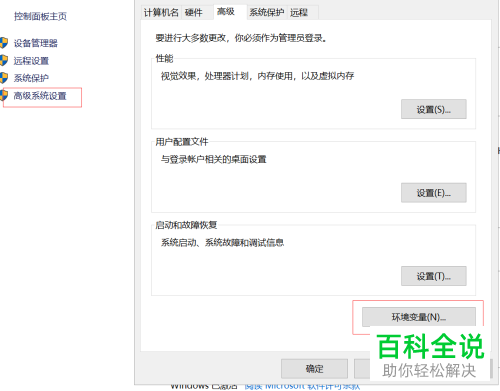Click text 视觉效果，处理器计划，内存使用，以及虚拟内存

pyautogui.click(x=257, y=76)
